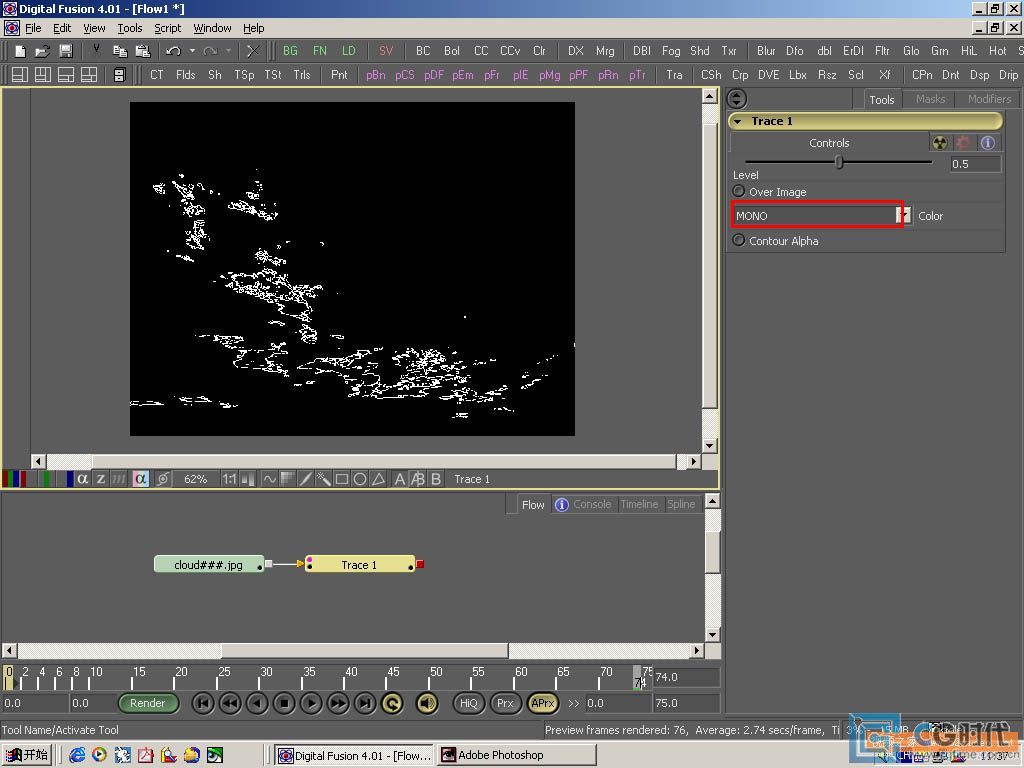
Task: Toggle the audio speaker icon
Action: (427, 704)
